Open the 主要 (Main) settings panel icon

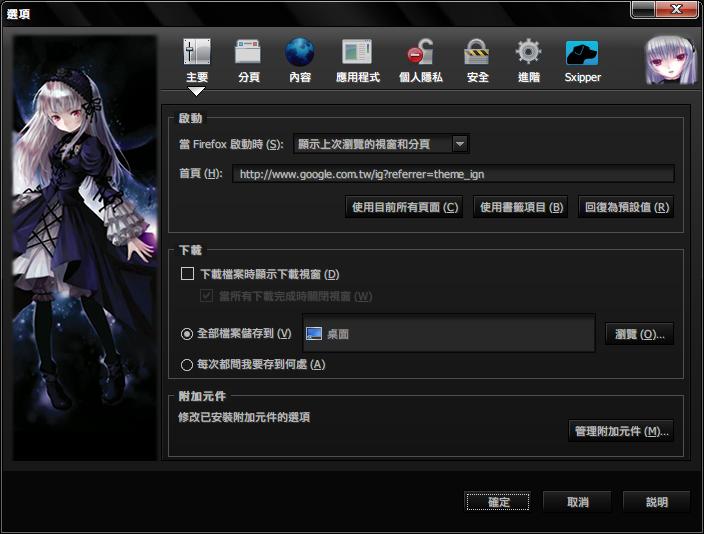click(196, 53)
